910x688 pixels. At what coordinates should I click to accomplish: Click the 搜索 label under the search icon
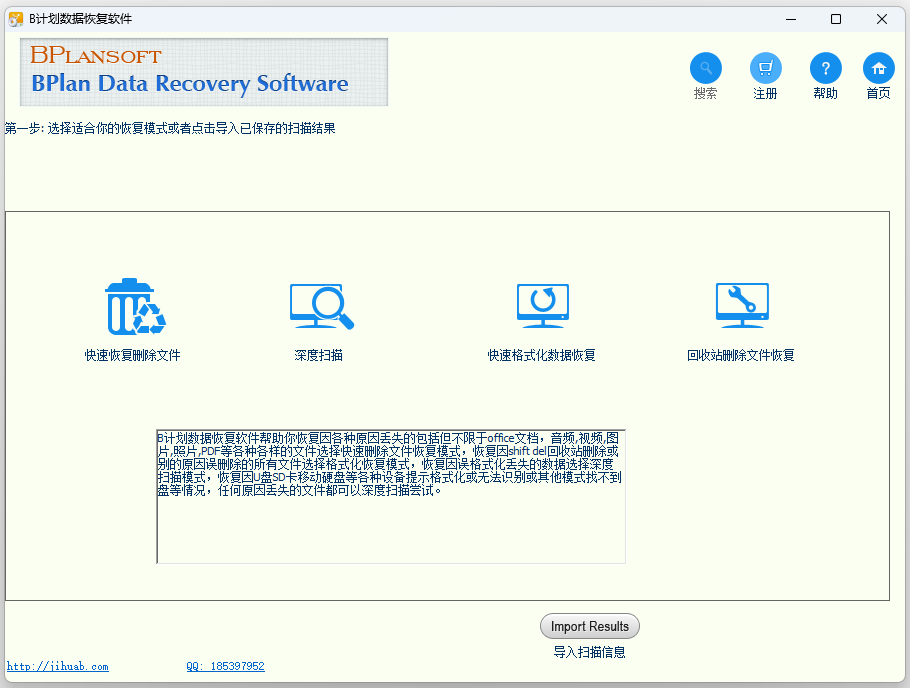pos(705,94)
